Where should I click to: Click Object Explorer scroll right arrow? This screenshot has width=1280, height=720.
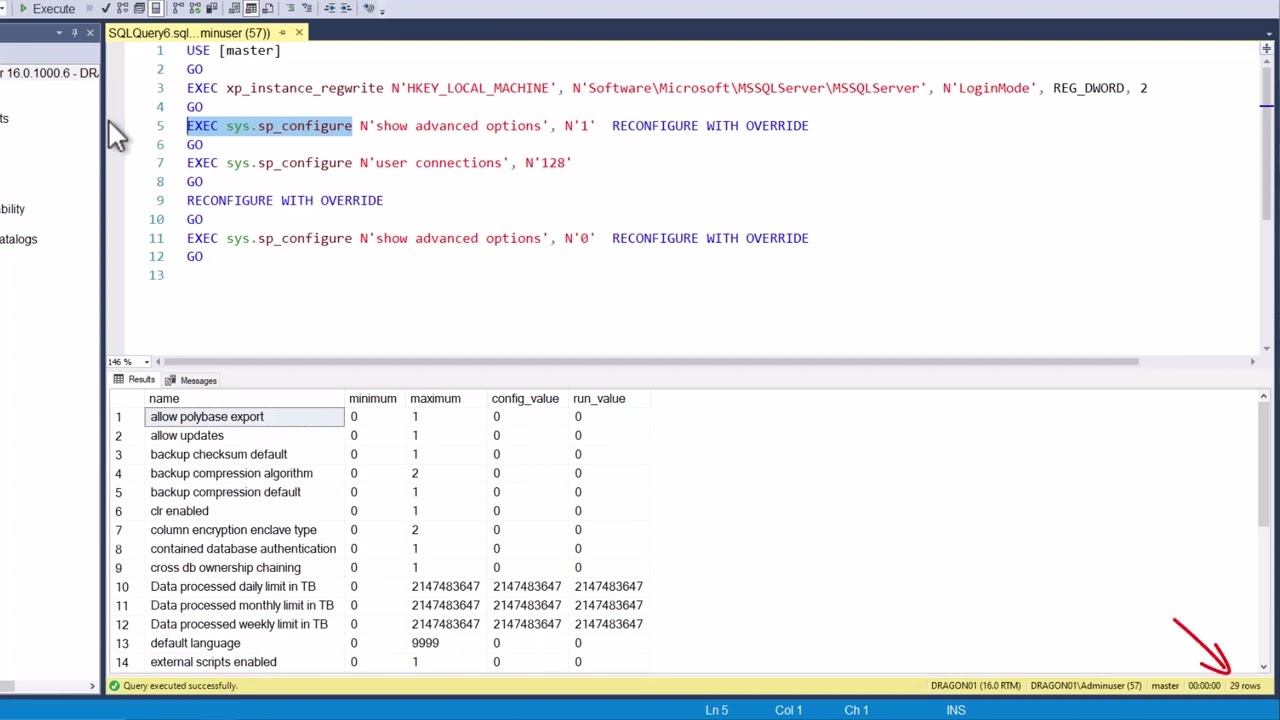[92, 686]
